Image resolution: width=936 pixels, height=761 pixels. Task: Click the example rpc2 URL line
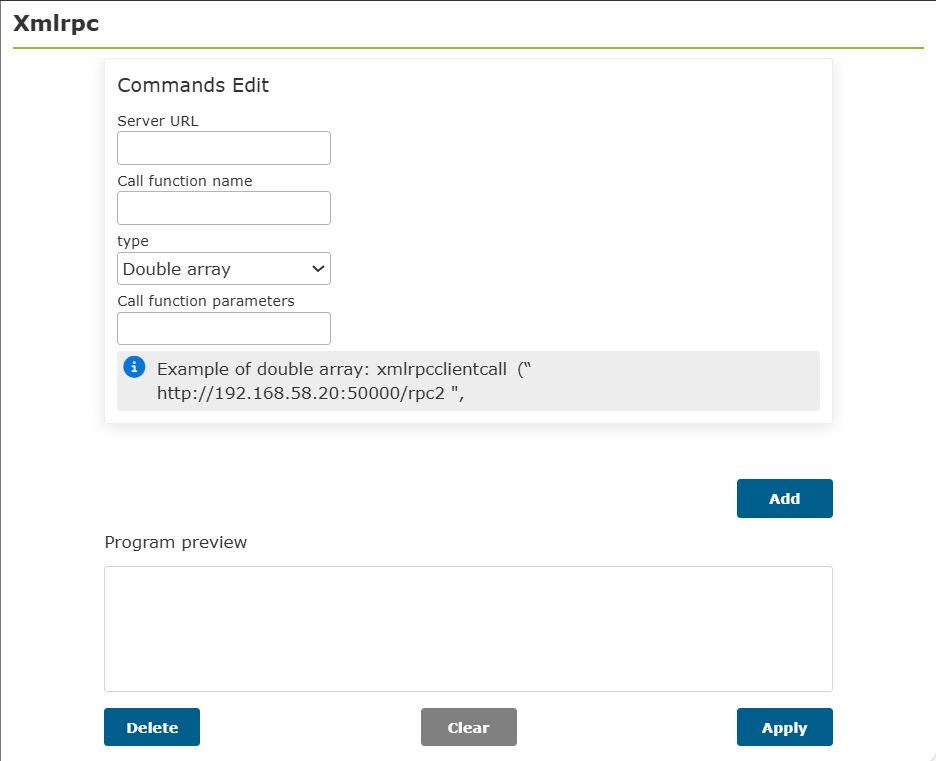tap(310, 393)
